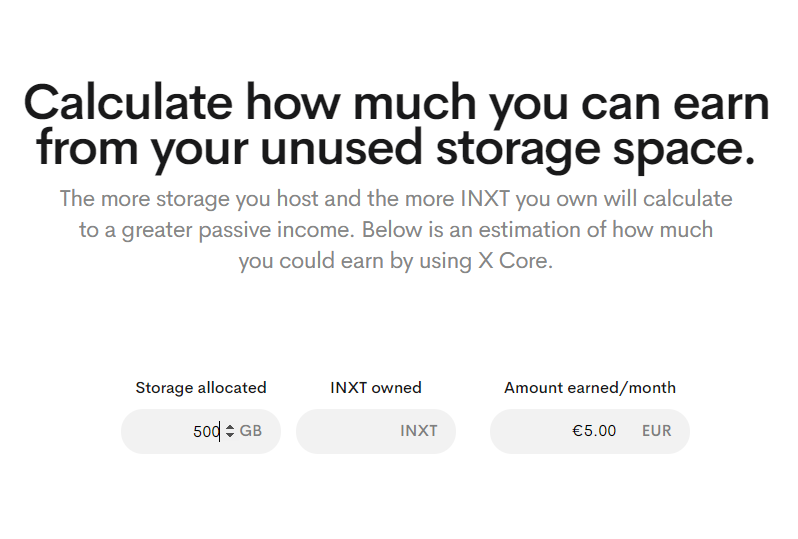Click the 'Amount earned/month' label

(x=590, y=388)
